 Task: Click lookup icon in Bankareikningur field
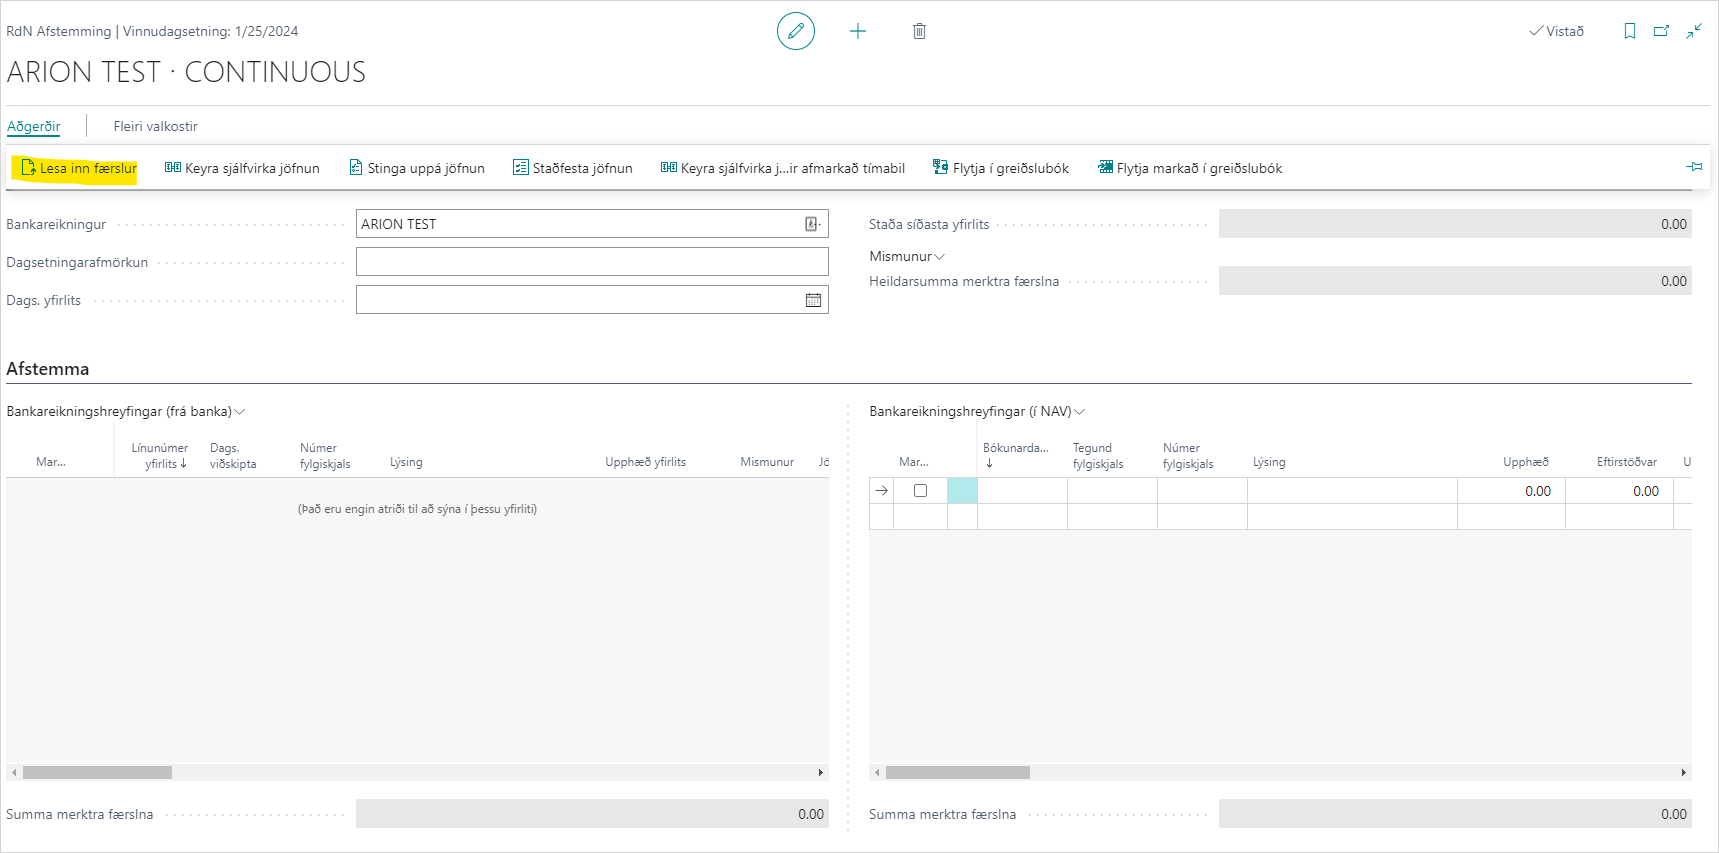point(812,224)
